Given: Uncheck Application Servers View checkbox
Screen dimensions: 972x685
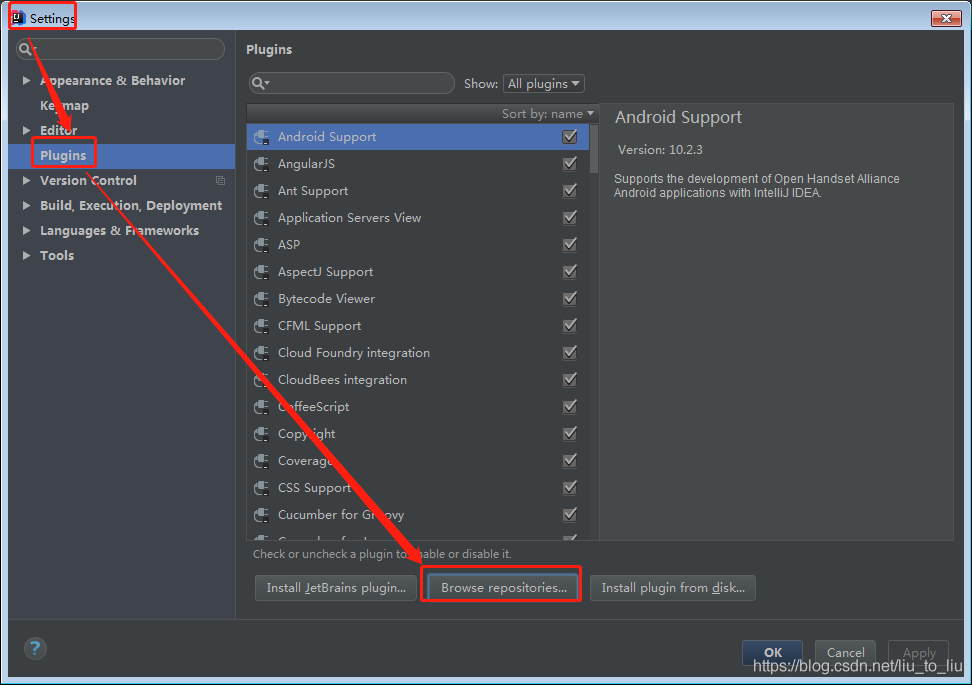Looking at the screenshot, I should [570, 217].
